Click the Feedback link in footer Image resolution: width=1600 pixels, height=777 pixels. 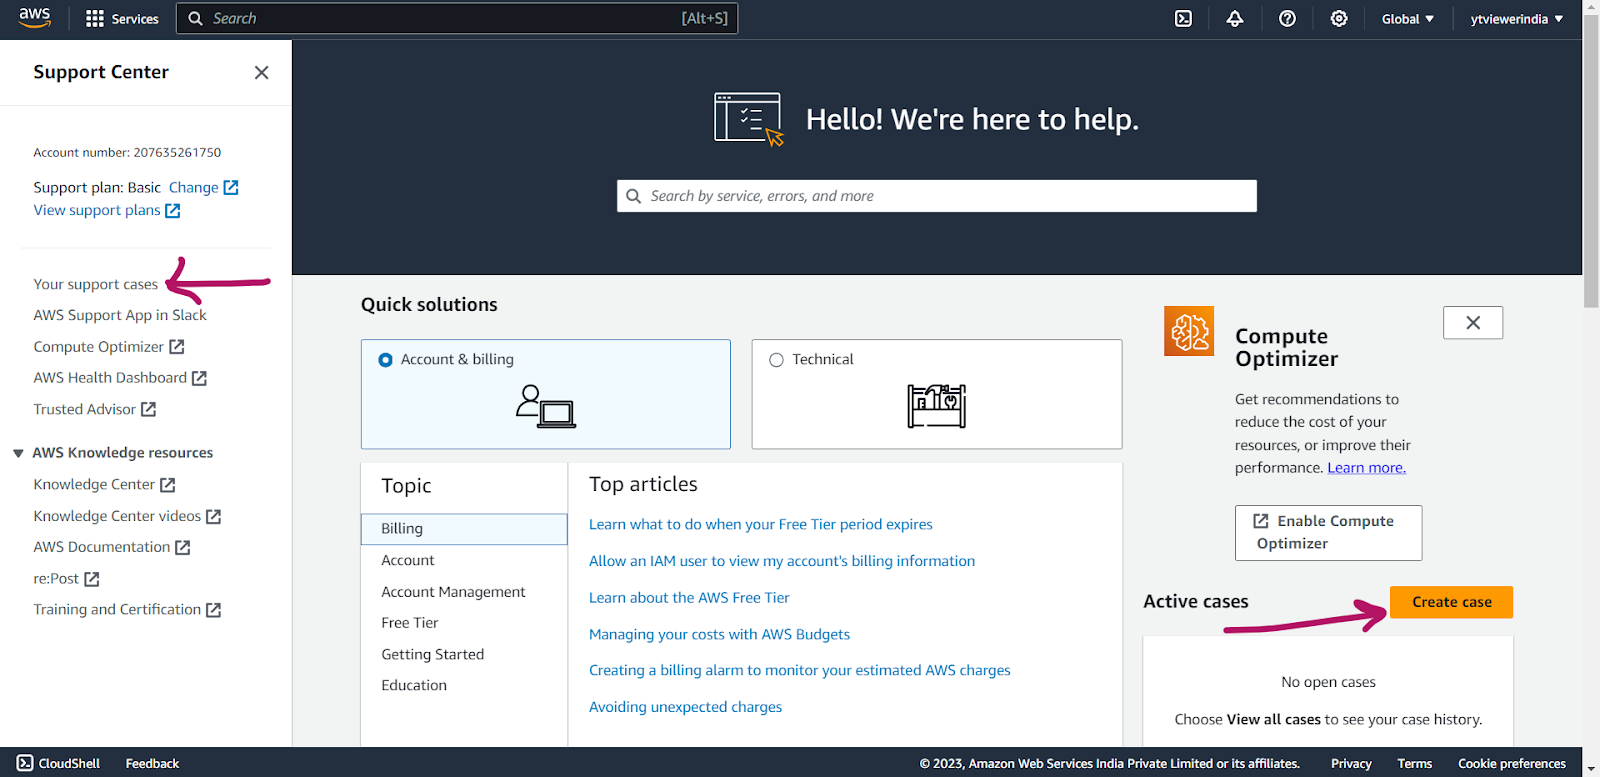click(x=152, y=763)
